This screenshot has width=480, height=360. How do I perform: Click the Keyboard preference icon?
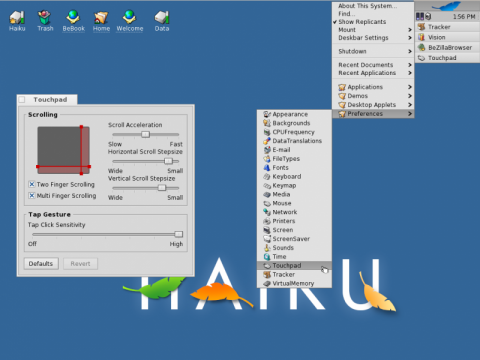pos(267,176)
